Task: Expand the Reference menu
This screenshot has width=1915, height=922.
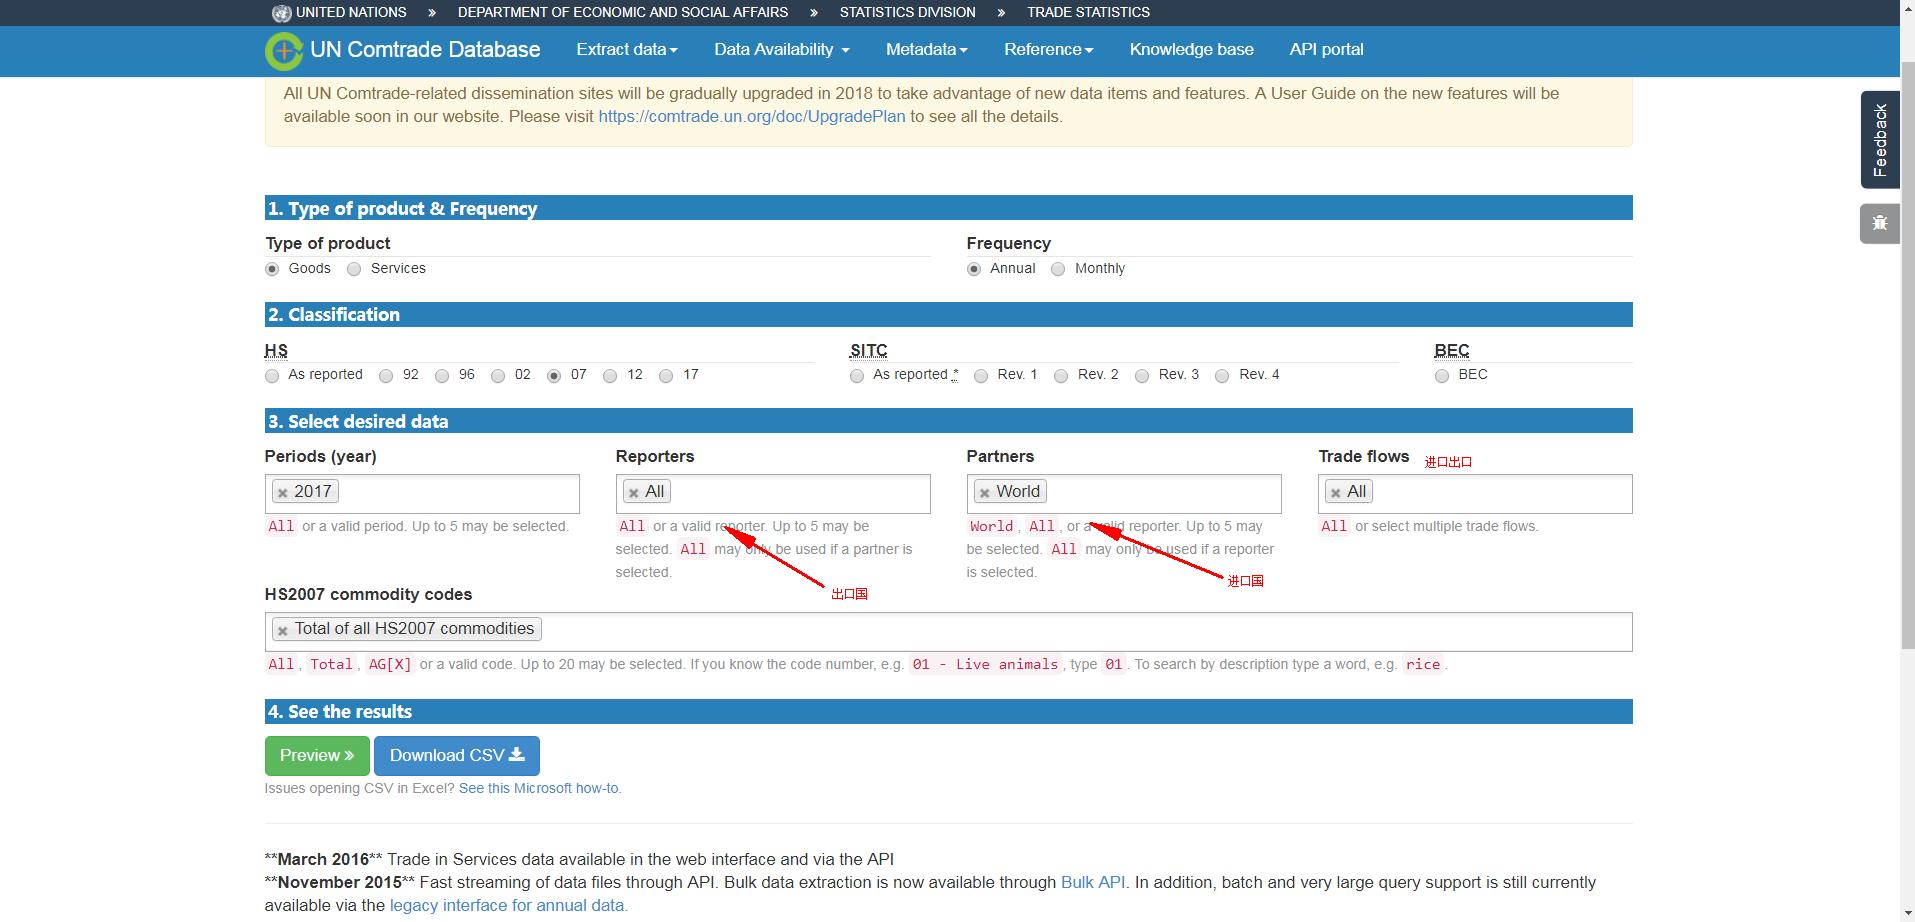Action: point(1049,50)
